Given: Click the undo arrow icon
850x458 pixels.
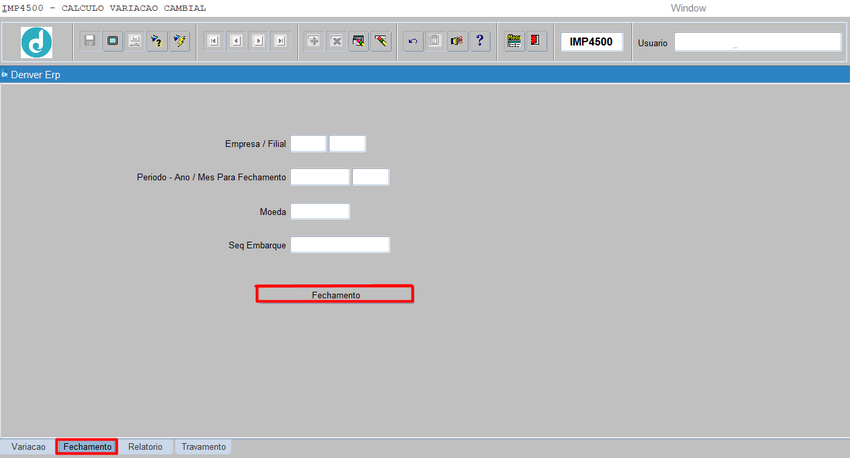Looking at the screenshot, I should coord(412,41).
